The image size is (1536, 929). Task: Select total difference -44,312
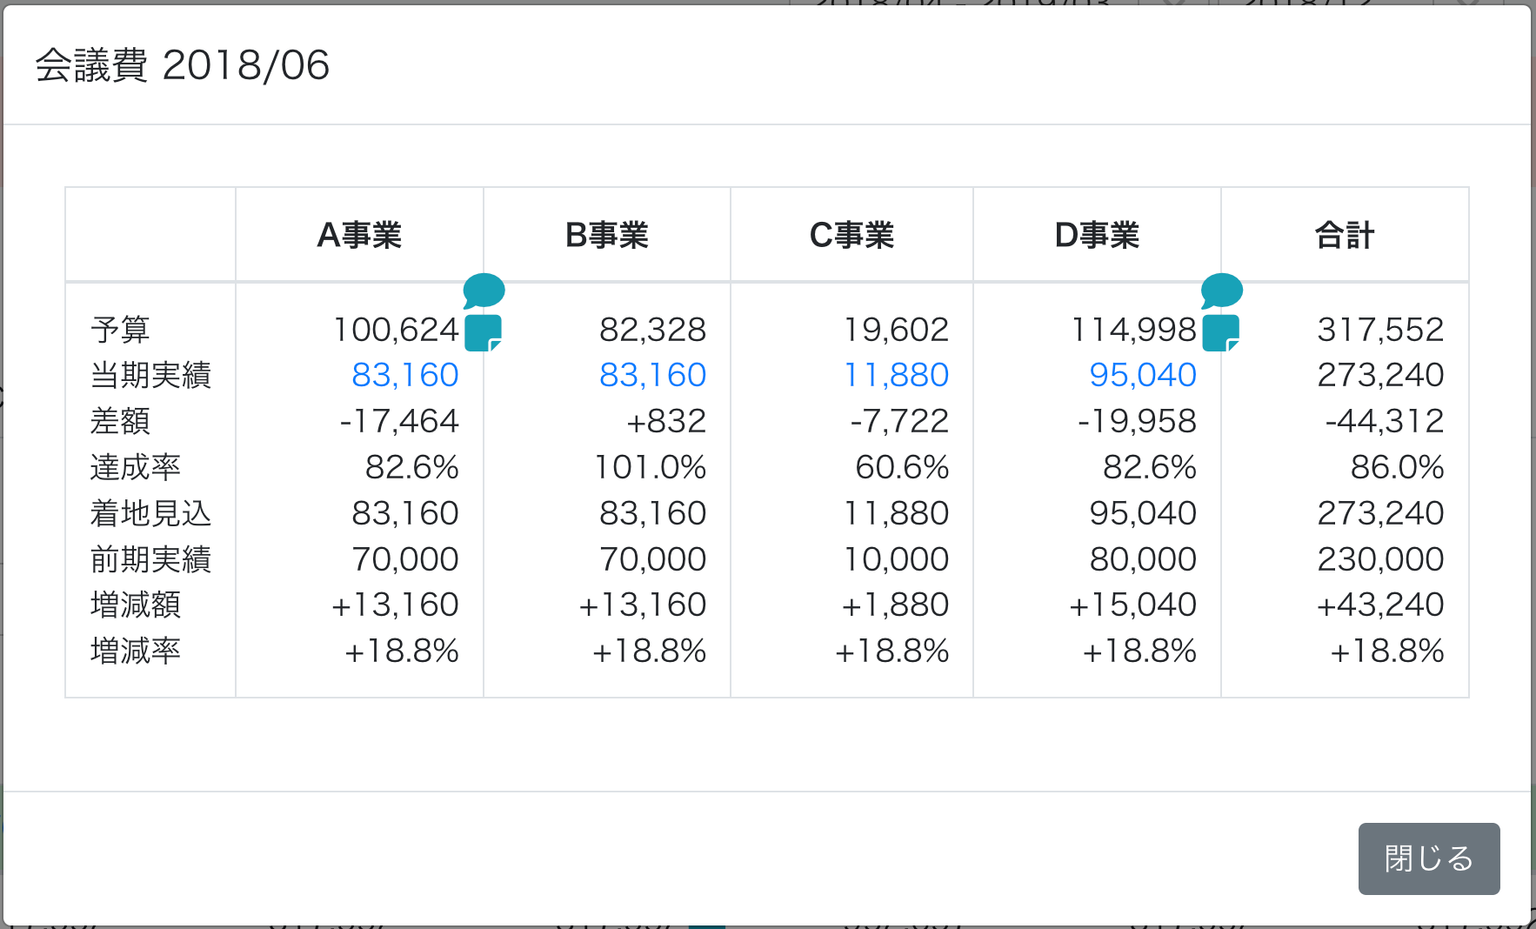[x=1384, y=421]
